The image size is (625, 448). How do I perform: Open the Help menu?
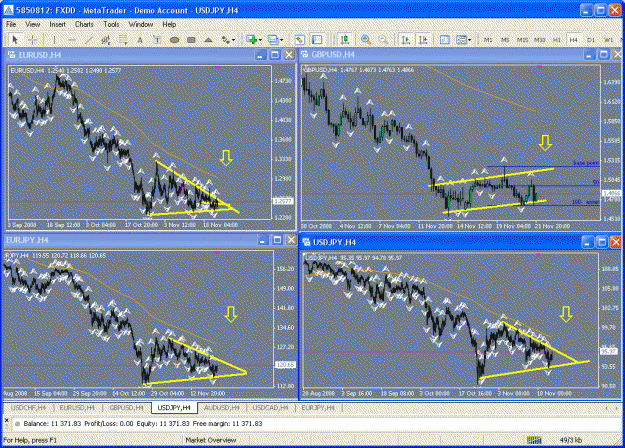click(x=169, y=24)
